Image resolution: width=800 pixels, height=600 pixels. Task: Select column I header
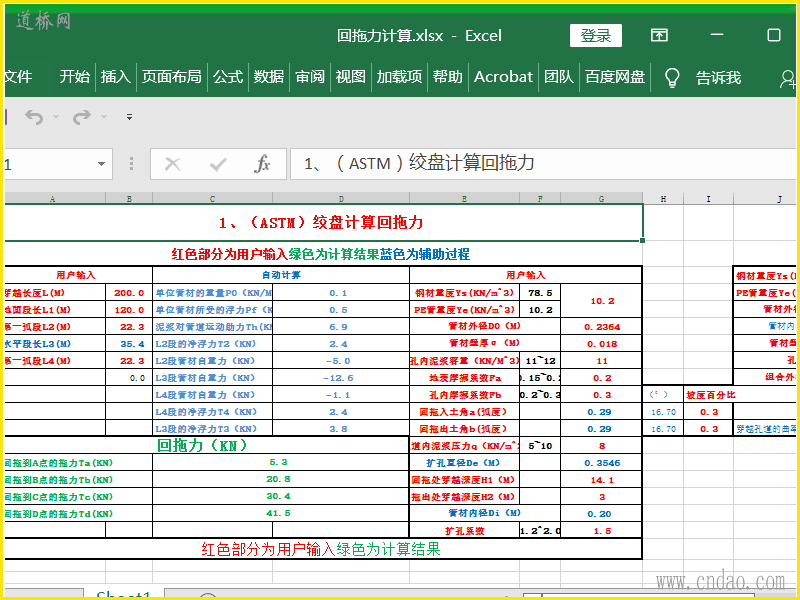tap(708, 198)
